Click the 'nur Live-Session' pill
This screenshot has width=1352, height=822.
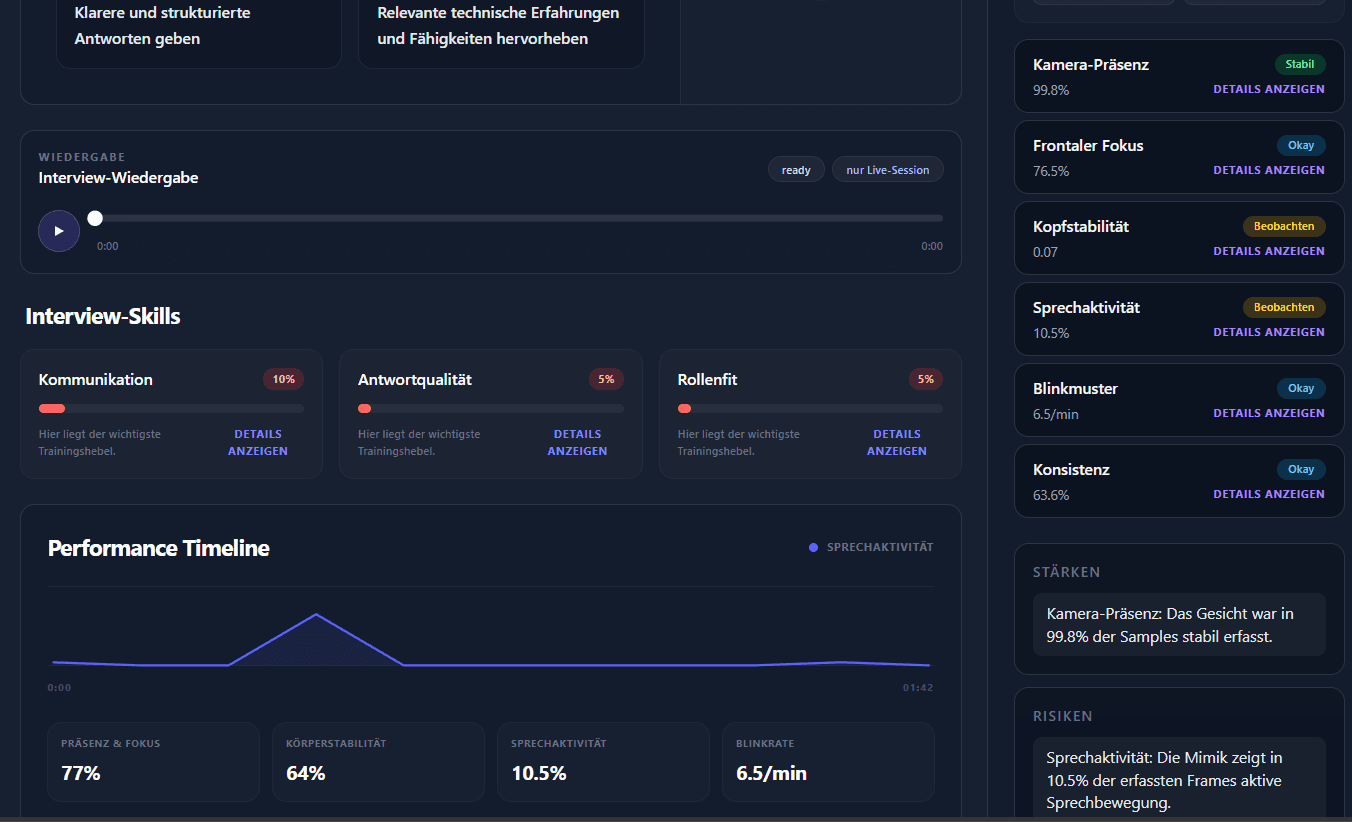(x=888, y=170)
